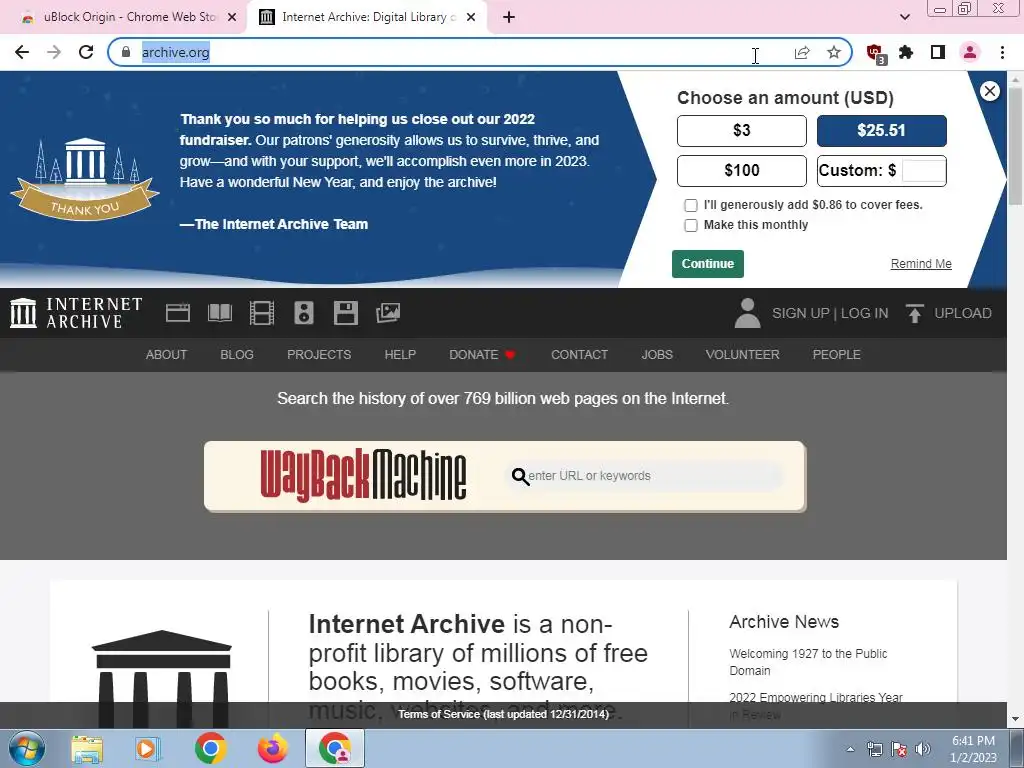Dismiss the donation banner with X

[x=989, y=91]
